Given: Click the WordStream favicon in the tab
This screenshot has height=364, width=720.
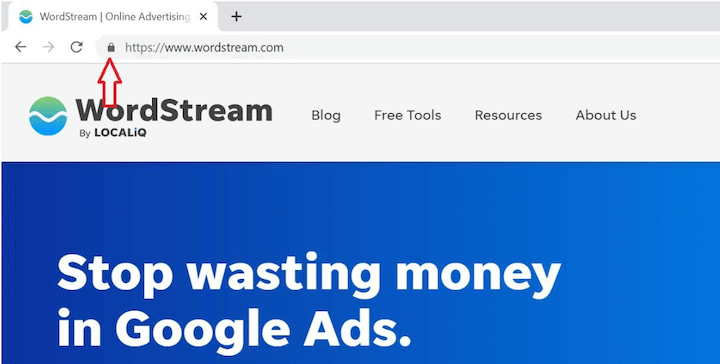Looking at the screenshot, I should tap(26, 17).
